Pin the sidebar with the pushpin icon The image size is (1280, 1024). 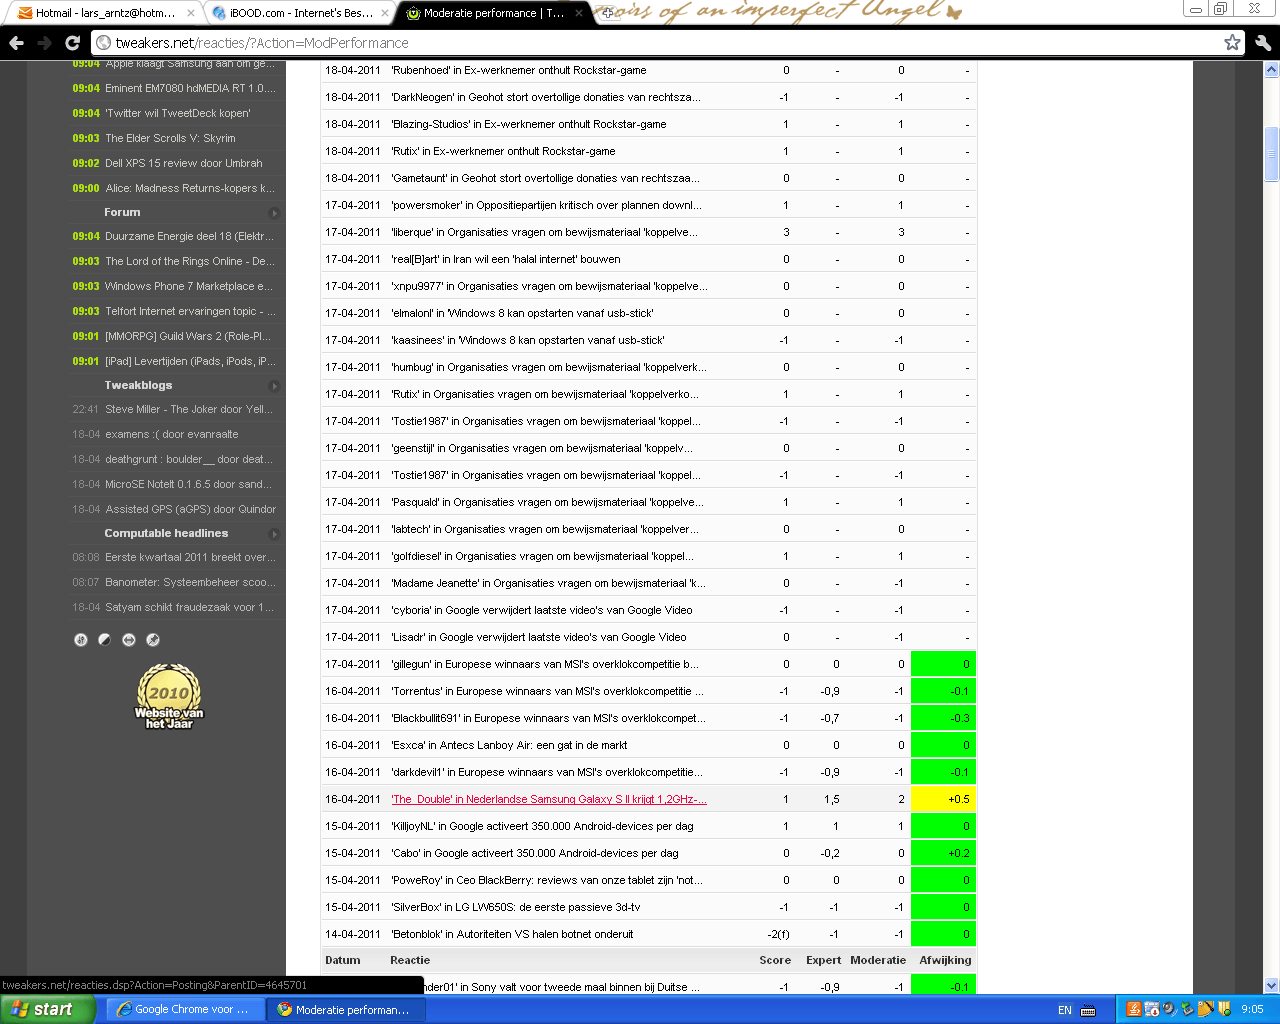153,640
